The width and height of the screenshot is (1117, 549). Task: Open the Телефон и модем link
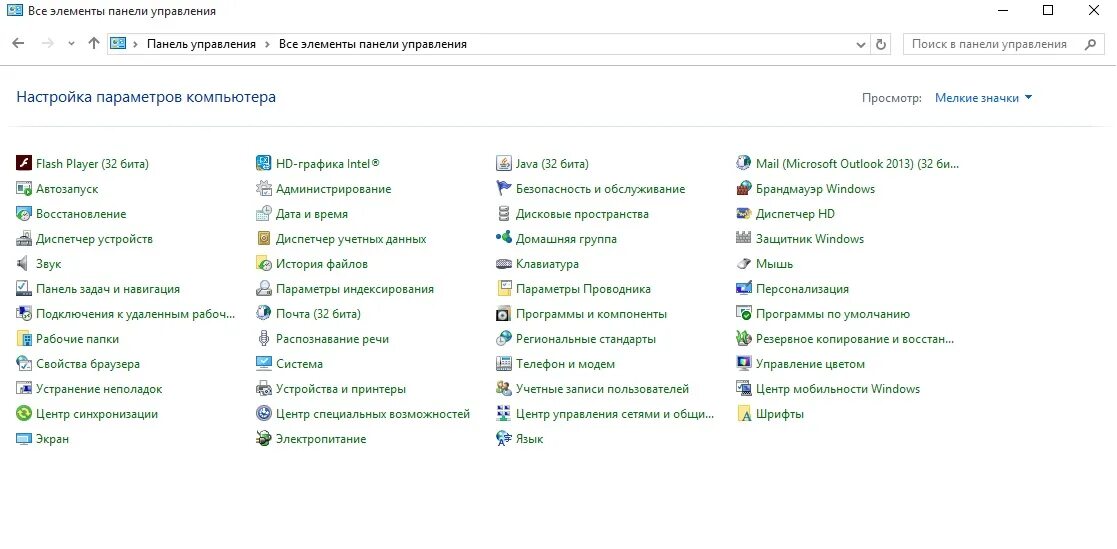click(565, 364)
